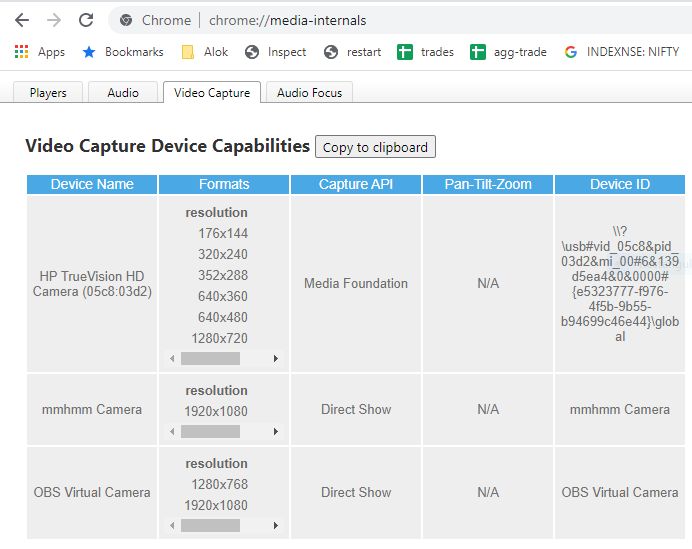Click right scroll arrow in OBS Virtual Camera formats
The height and width of the screenshot is (549, 692).
(275, 525)
